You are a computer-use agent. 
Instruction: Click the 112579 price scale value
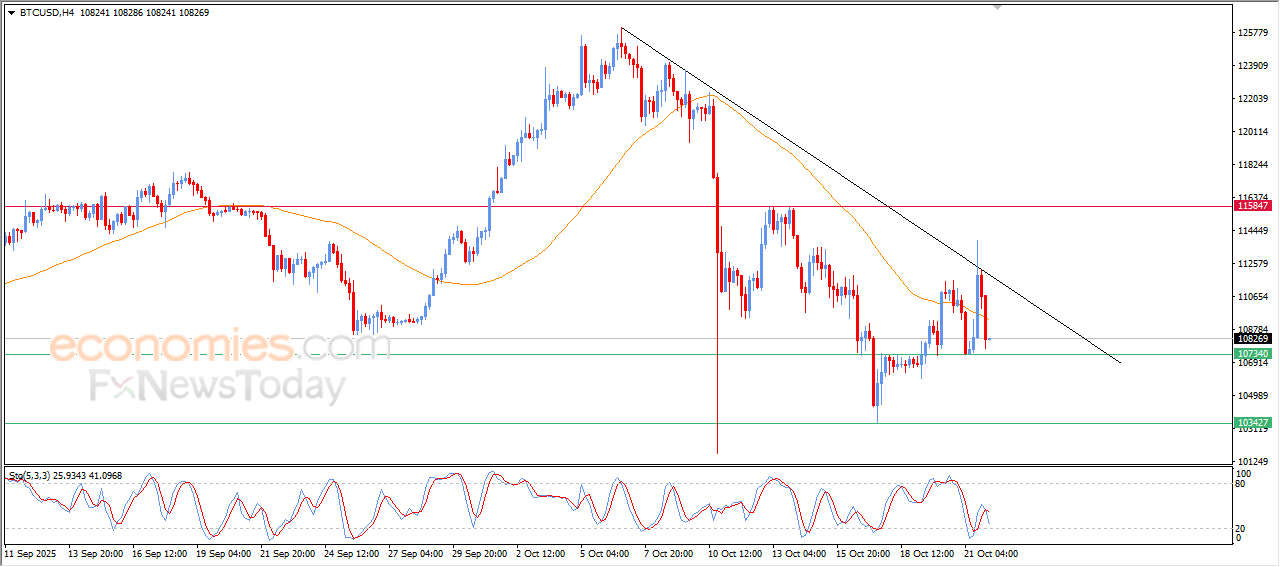coord(1253,264)
